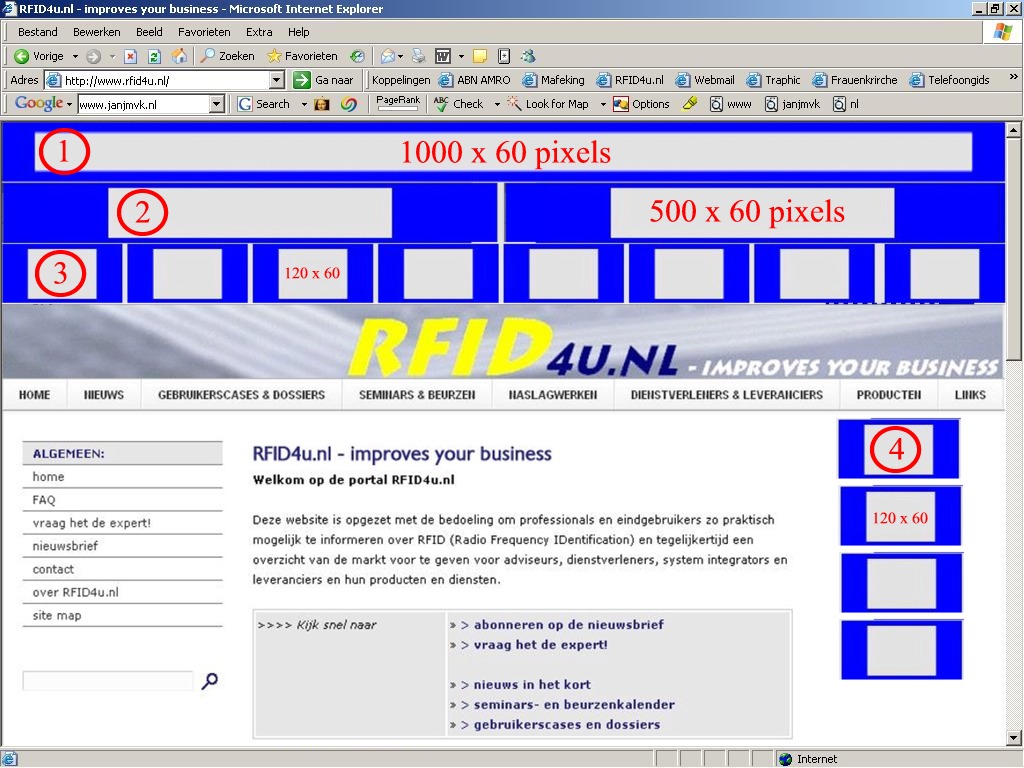This screenshot has width=1024, height=768.
Task: Open Zoeken search pane
Action: (x=227, y=56)
